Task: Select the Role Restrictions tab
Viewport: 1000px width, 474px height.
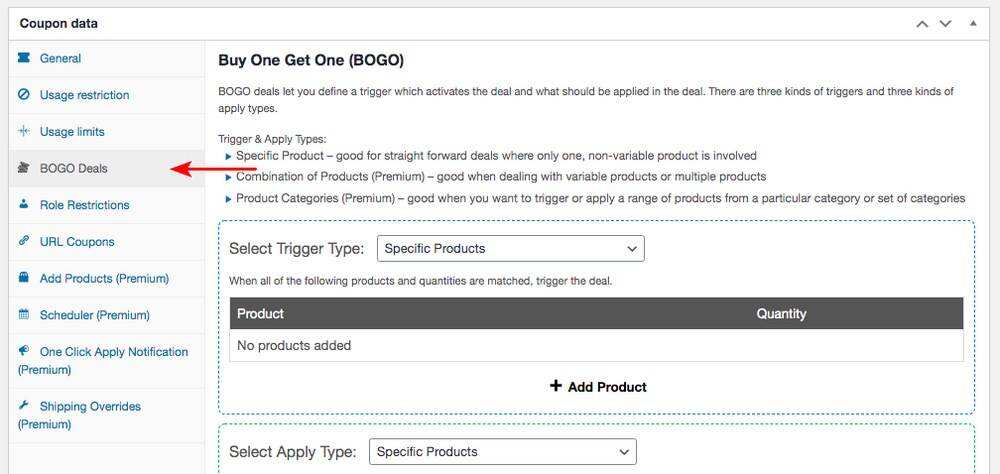Action: [x=84, y=205]
